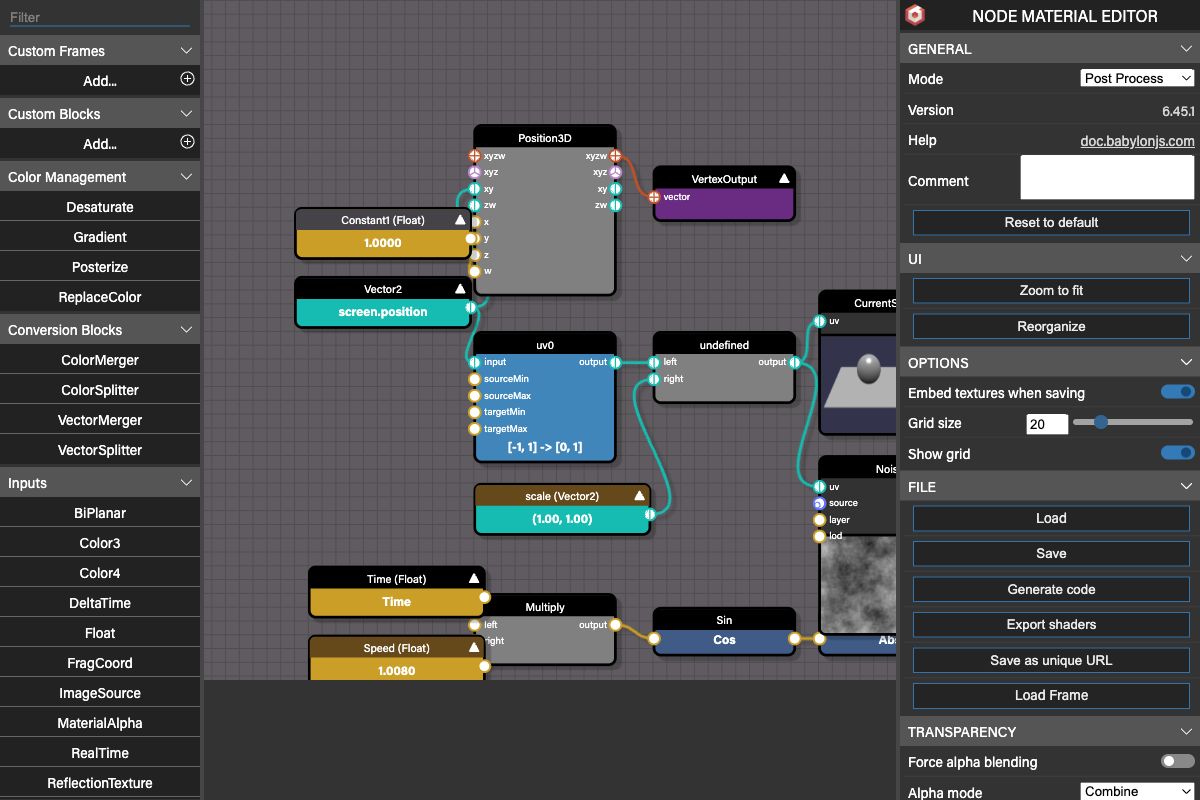Viewport: 1200px width, 800px height.
Task: Click the triangle icon on Constant1 node
Action: (460, 220)
